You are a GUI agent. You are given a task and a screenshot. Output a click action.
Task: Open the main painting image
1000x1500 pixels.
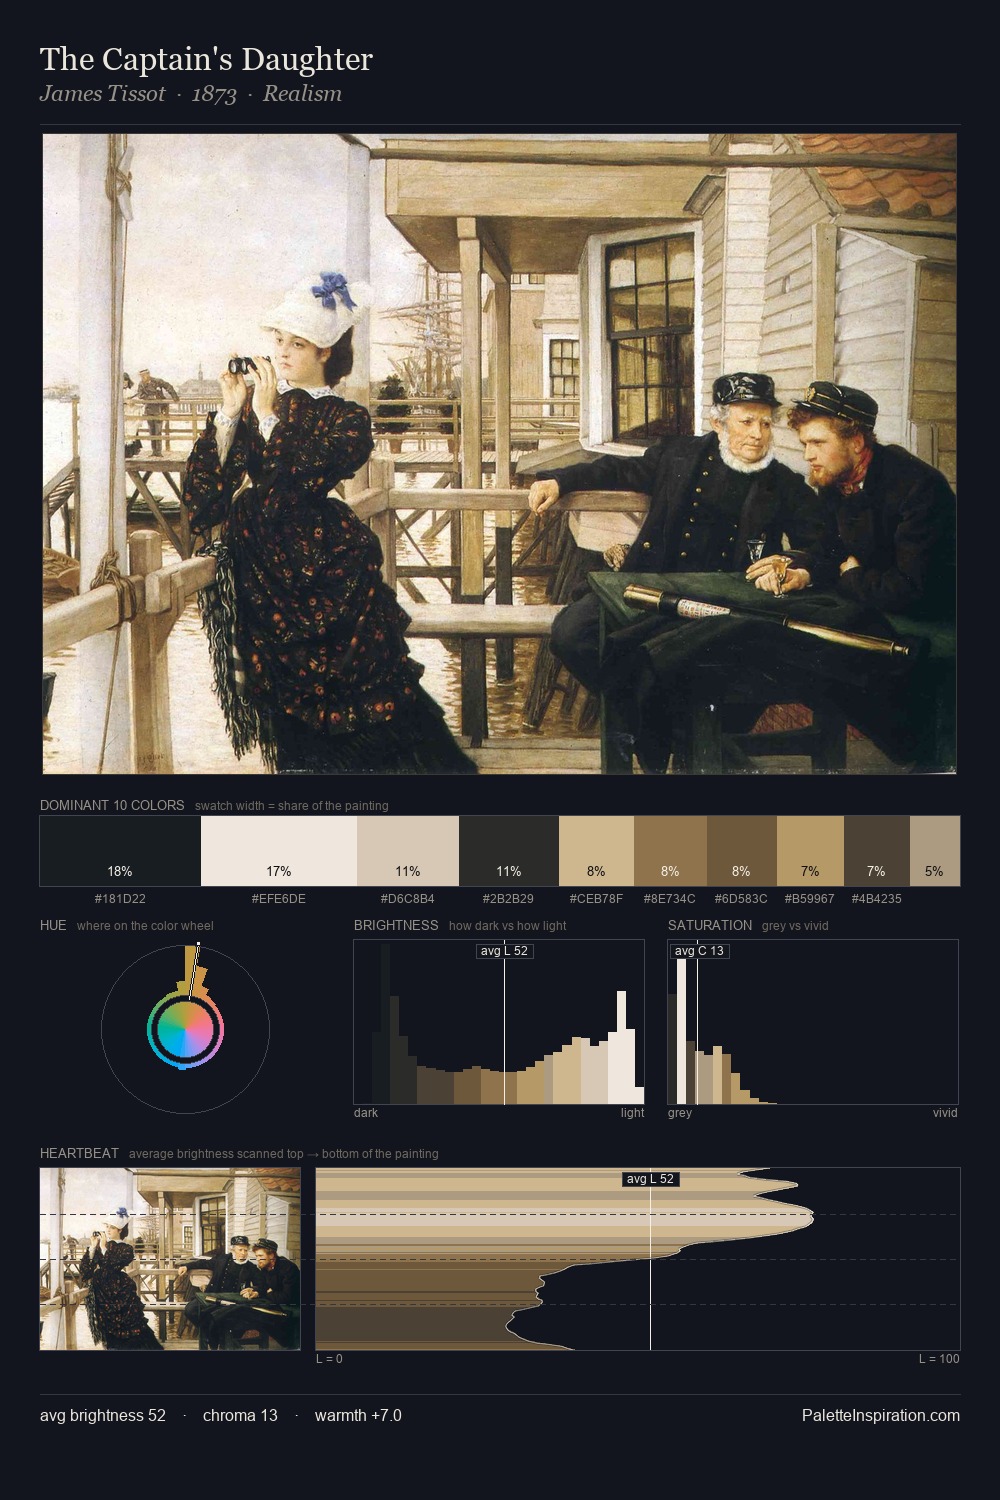pos(499,454)
